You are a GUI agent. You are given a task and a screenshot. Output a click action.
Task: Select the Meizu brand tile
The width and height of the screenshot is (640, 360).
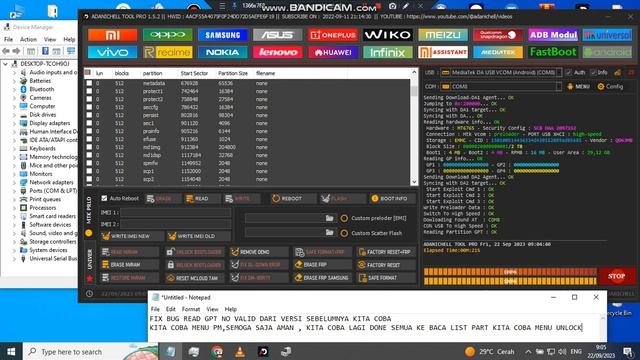(443, 35)
